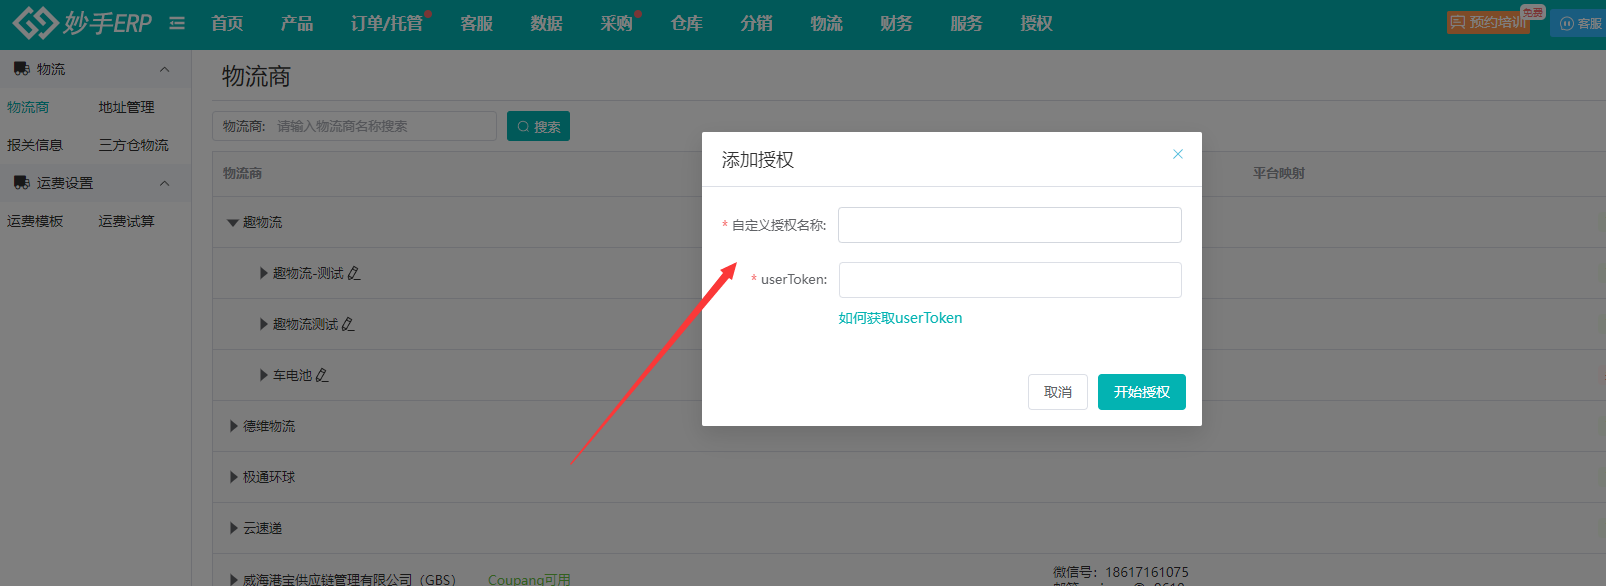Viewport: 1606px width, 586px height.
Task: Open the 如何获取userToken link
Action: pyautogui.click(x=900, y=318)
